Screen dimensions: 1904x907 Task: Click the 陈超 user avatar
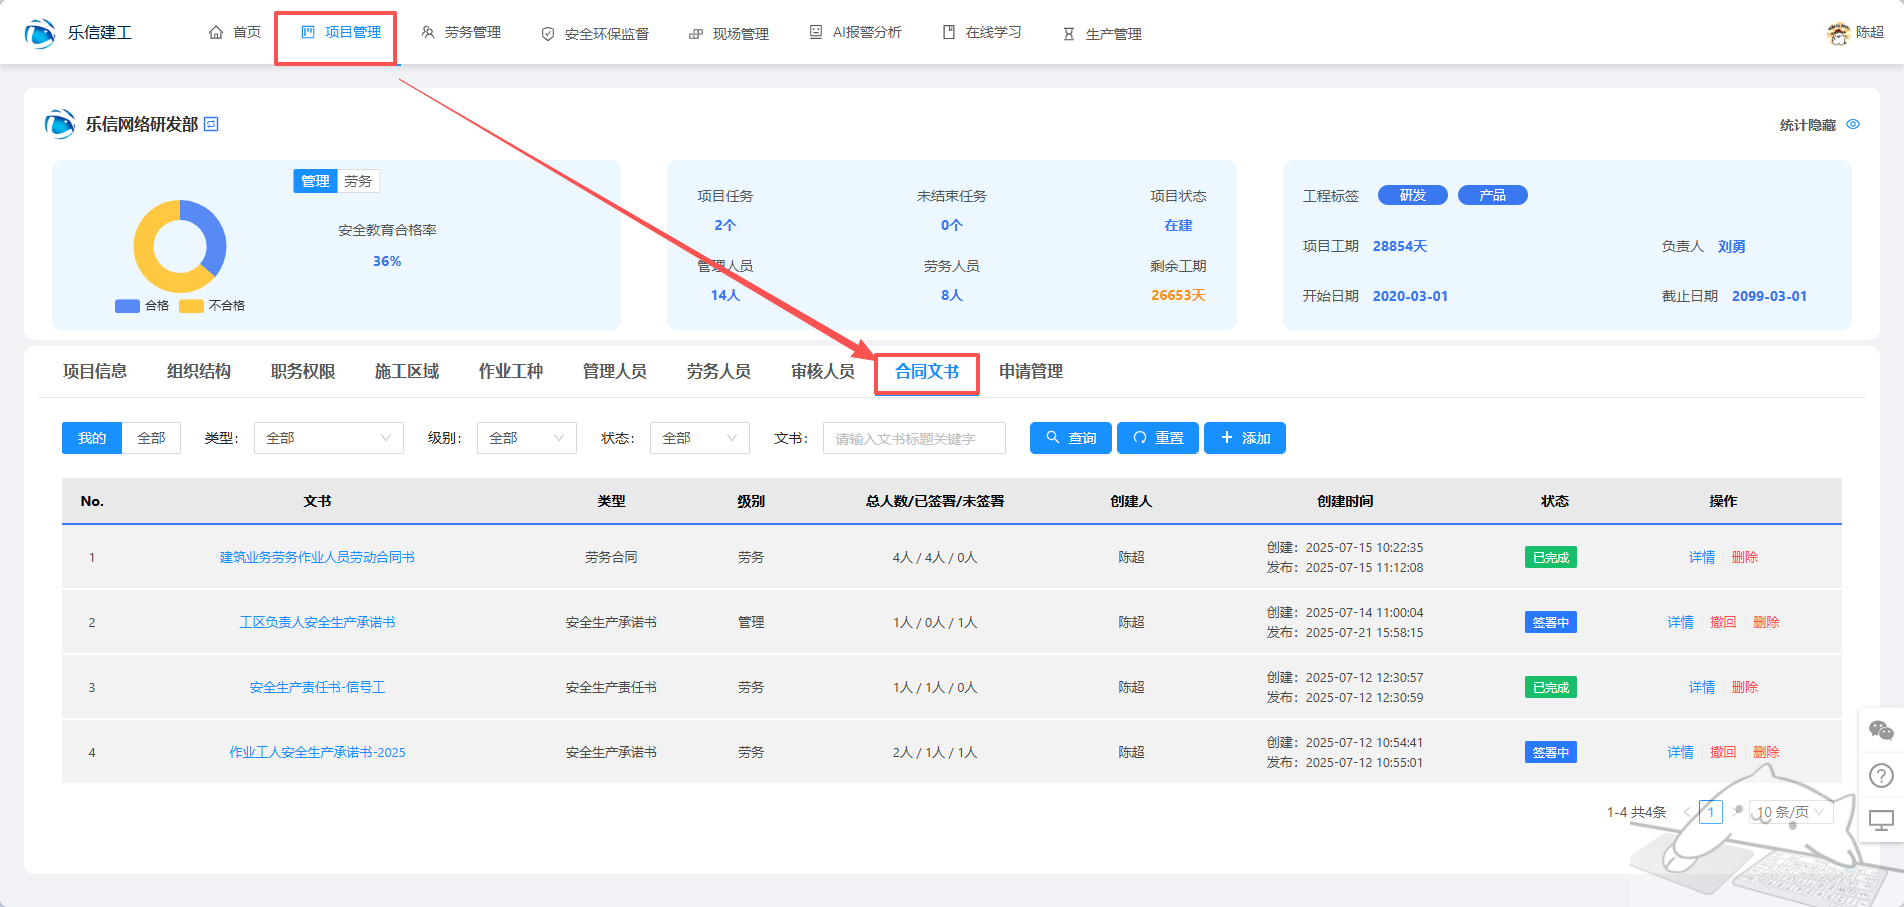(x=1838, y=33)
